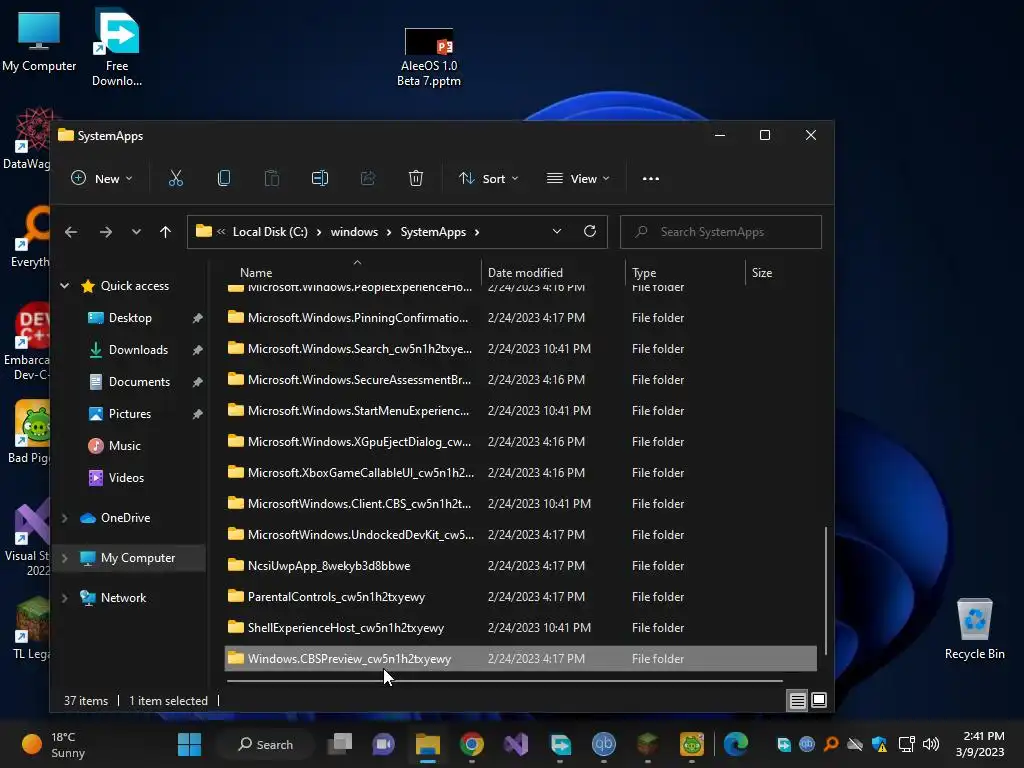Expand the My Computer tree node
This screenshot has height=768, width=1024.
(65, 558)
